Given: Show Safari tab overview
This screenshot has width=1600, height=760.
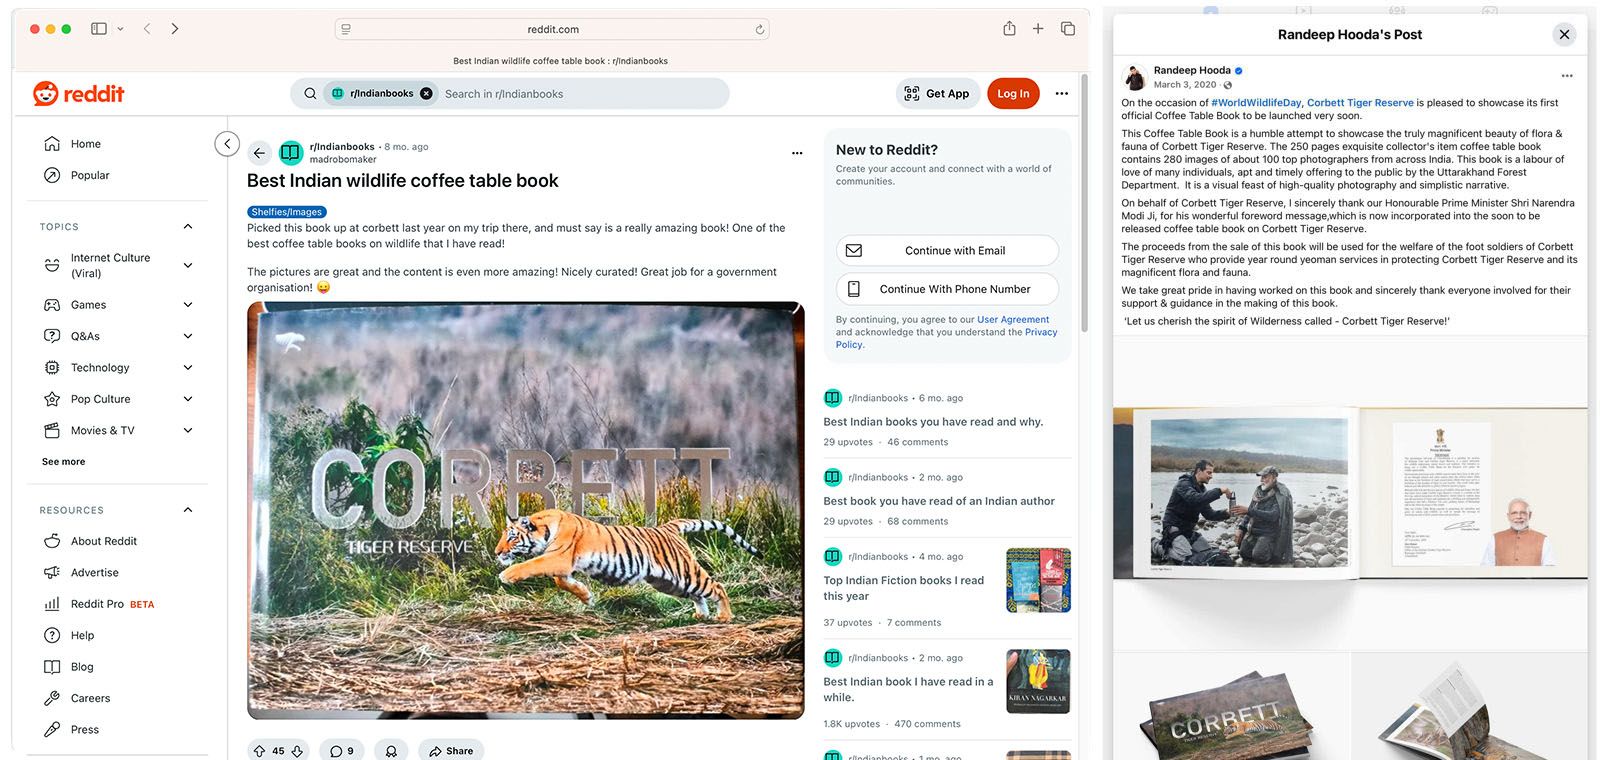Looking at the screenshot, I should click(1068, 29).
